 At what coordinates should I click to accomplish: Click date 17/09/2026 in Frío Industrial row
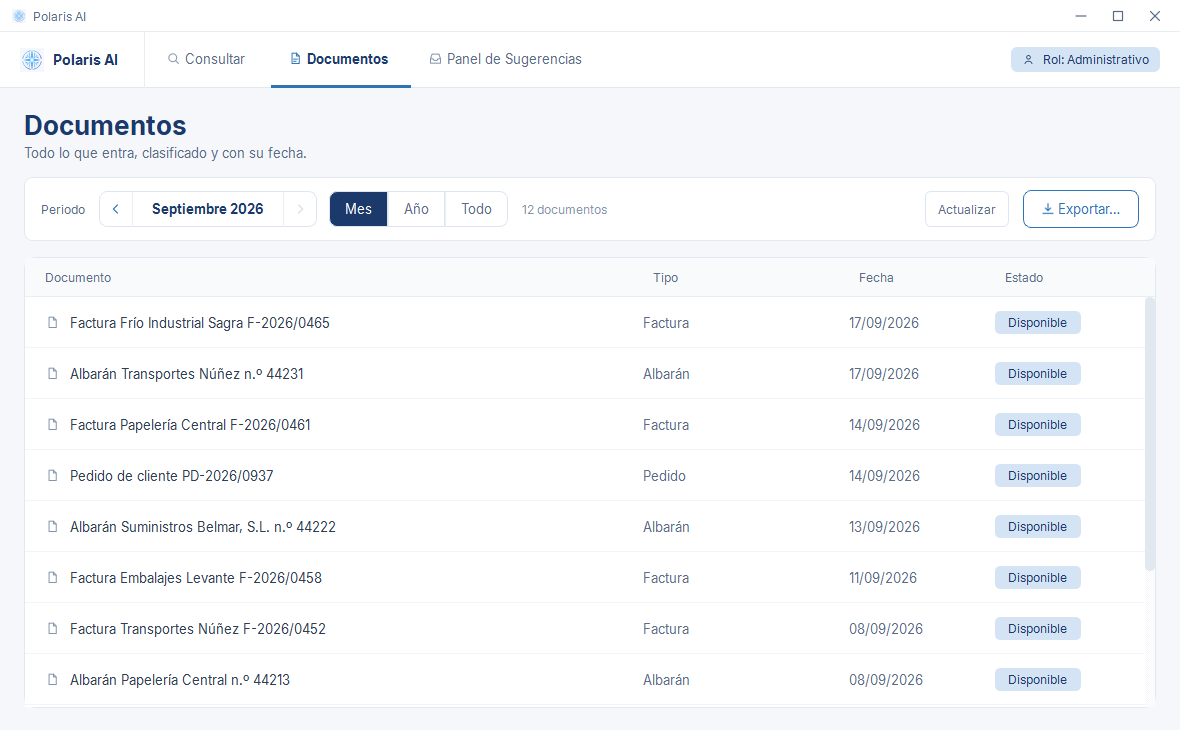click(884, 323)
